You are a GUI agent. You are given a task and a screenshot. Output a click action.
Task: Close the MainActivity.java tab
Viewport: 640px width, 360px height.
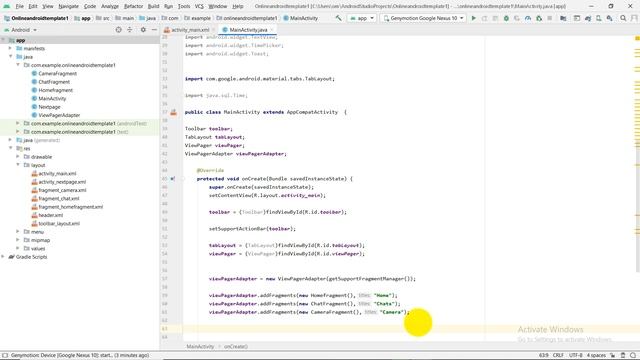(272, 30)
